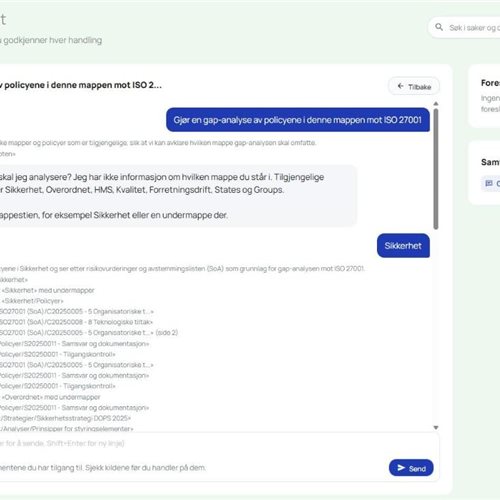Click the conversation icon in right panel
The image size is (500, 500).
coord(489,183)
